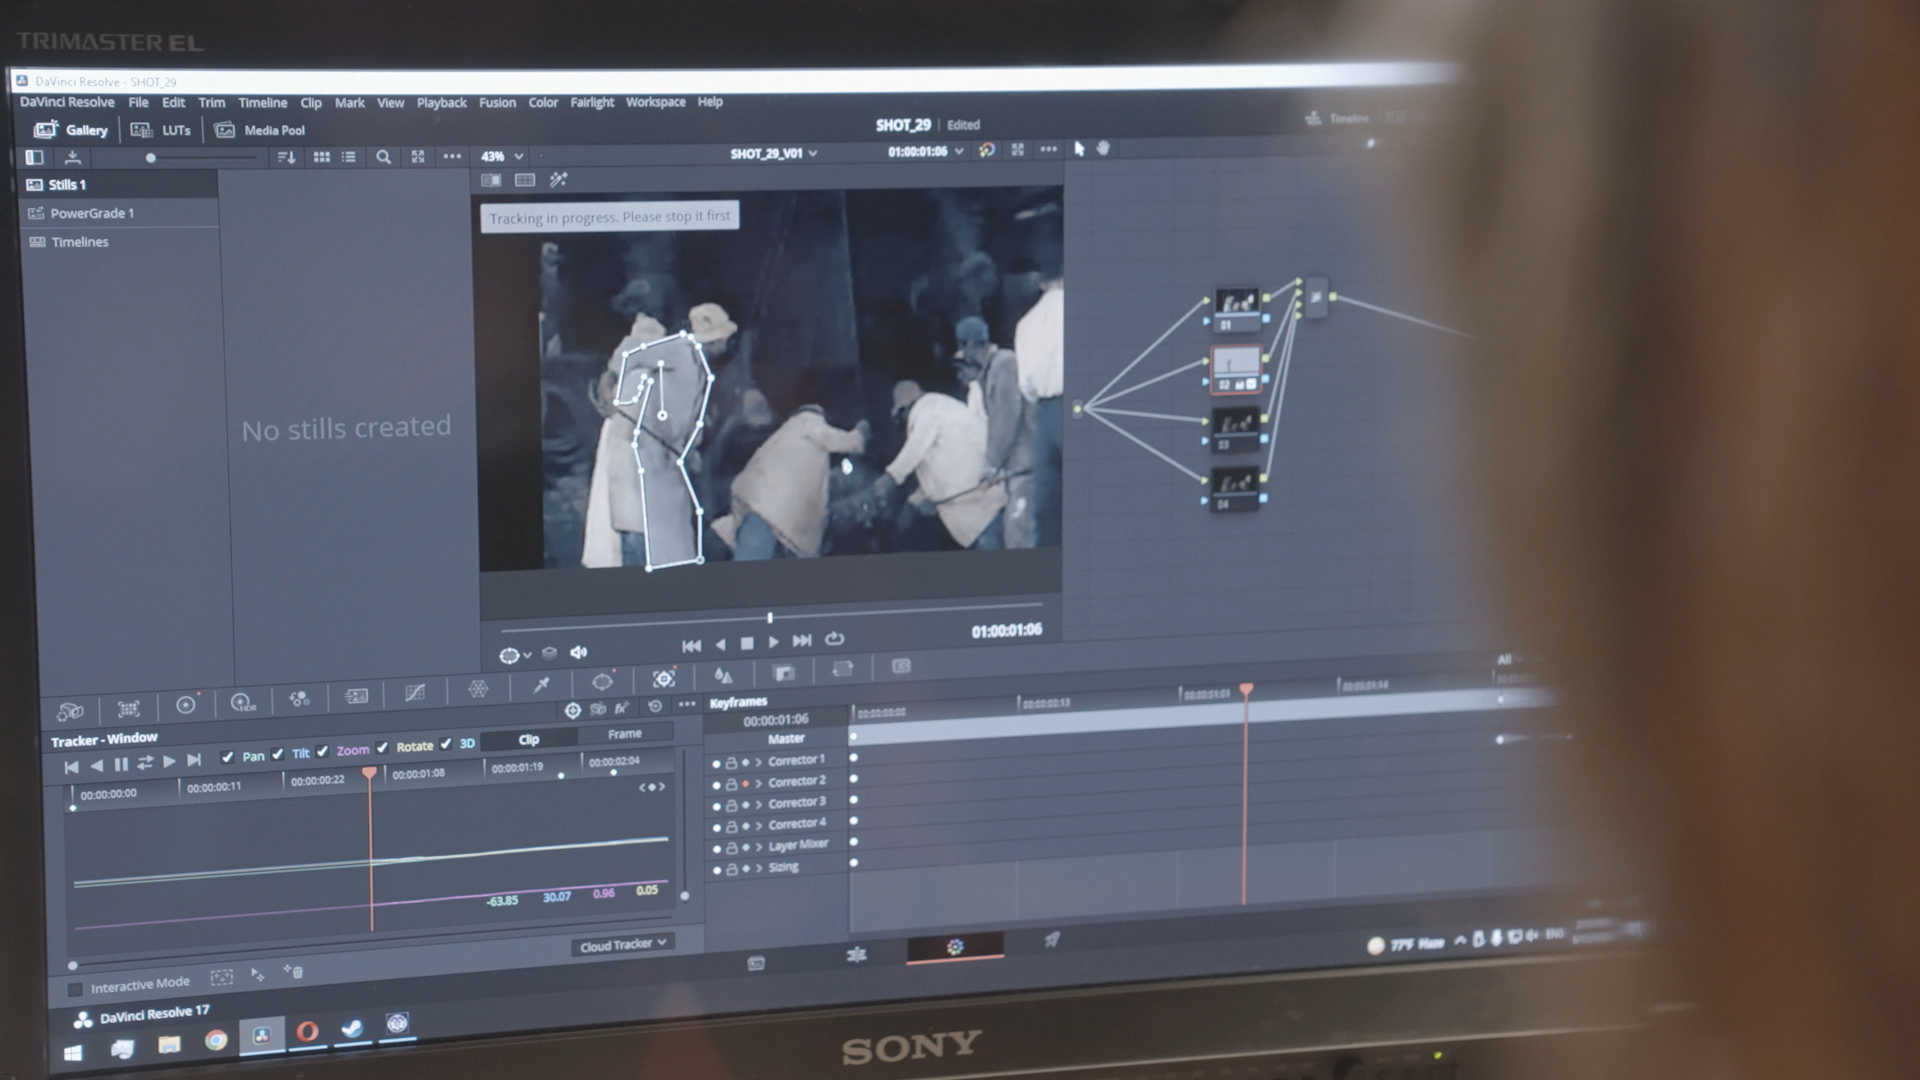Toggle forward and reverse tracking
1920x1080 pixels.
tap(145, 763)
